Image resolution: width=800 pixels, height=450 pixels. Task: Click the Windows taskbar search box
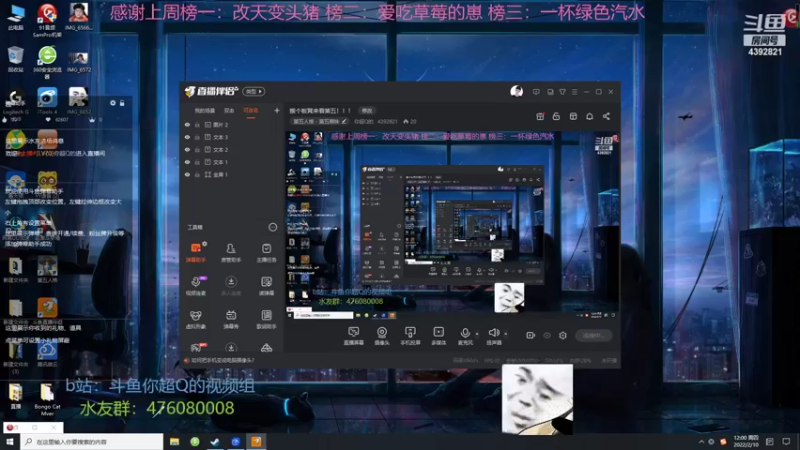92,442
